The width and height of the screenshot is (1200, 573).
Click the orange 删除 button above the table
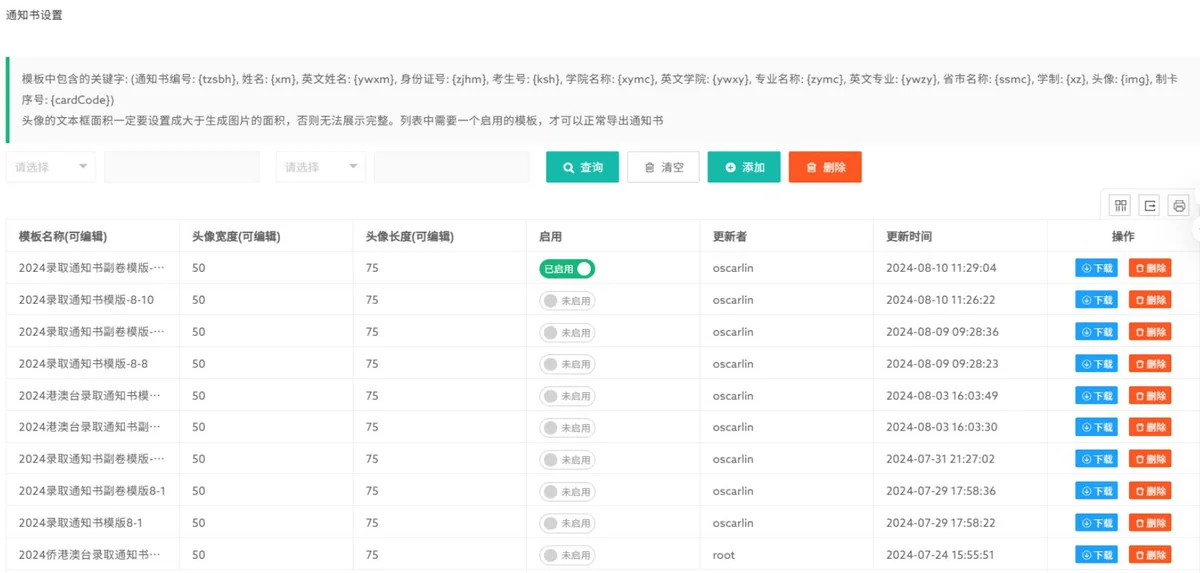click(x=825, y=167)
